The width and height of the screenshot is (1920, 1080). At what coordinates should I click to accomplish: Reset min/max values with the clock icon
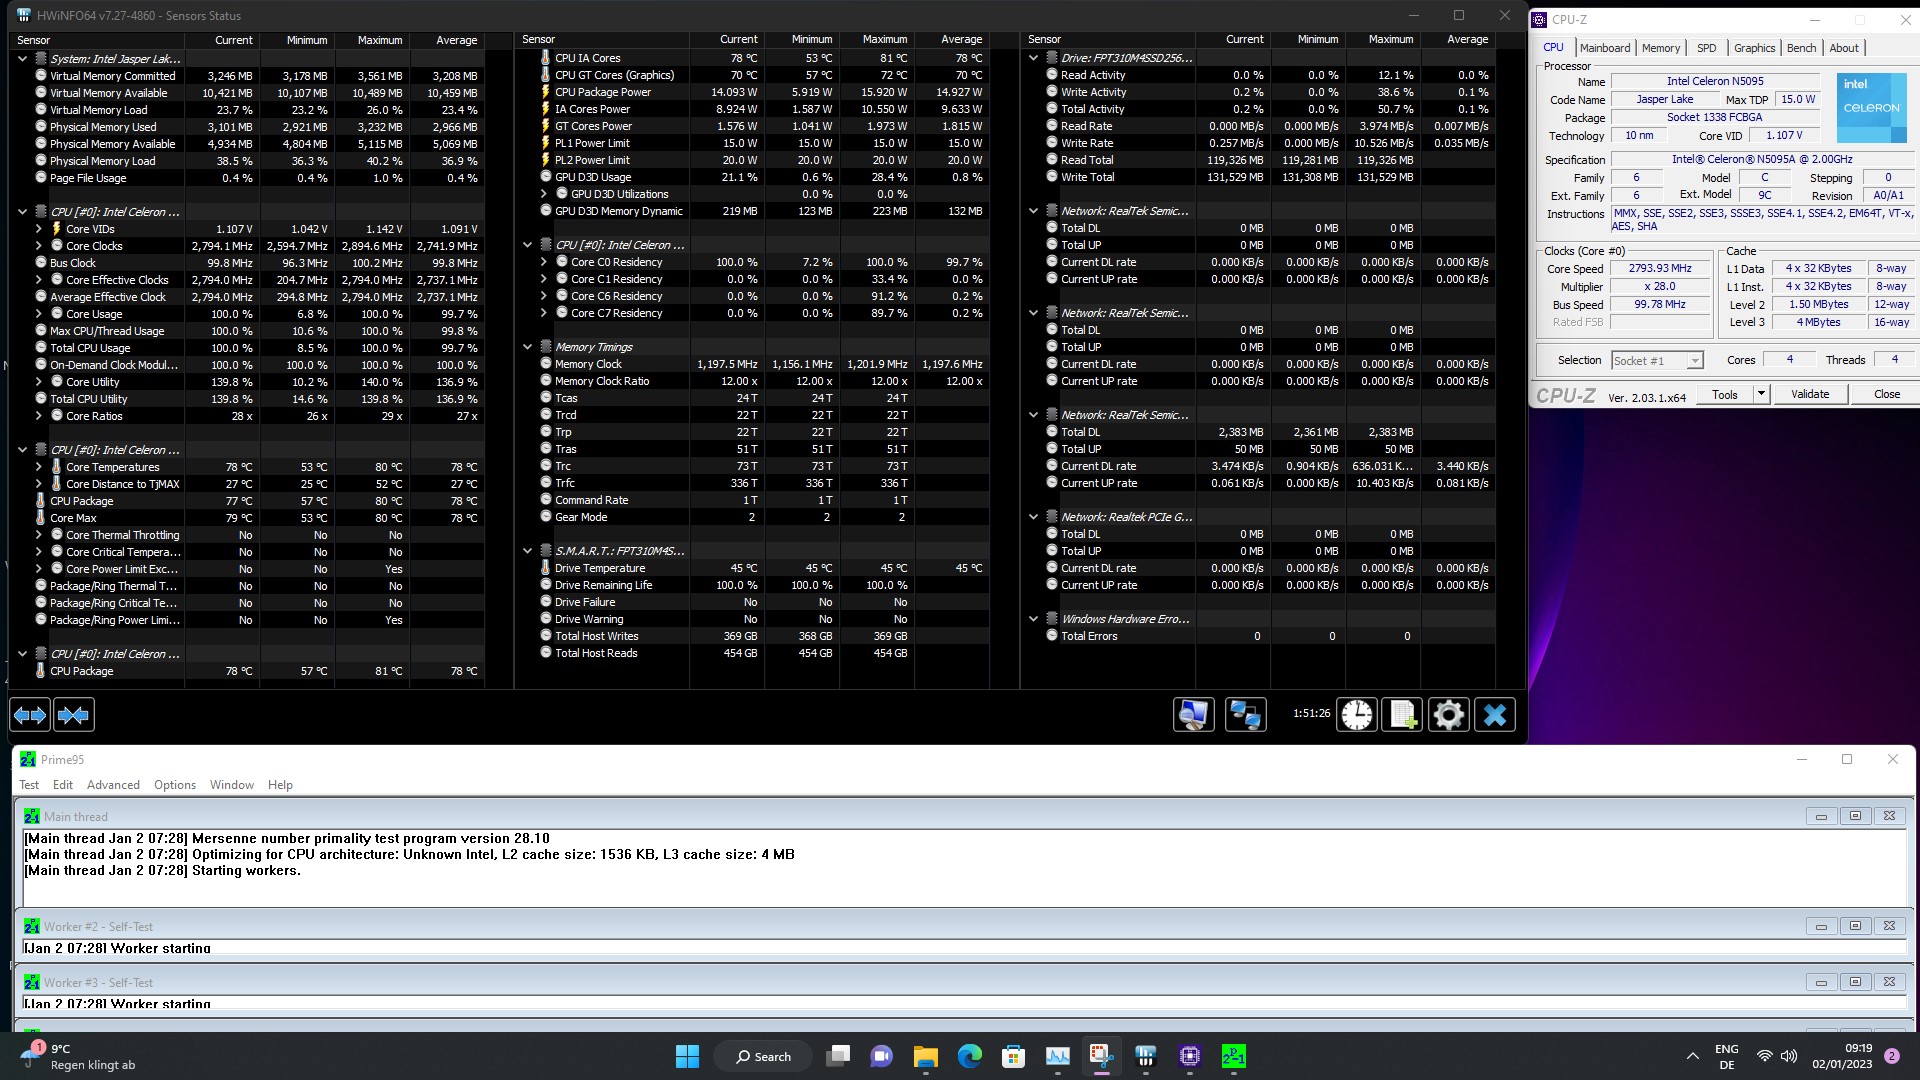pyautogui.click(x=1357, y=714)
